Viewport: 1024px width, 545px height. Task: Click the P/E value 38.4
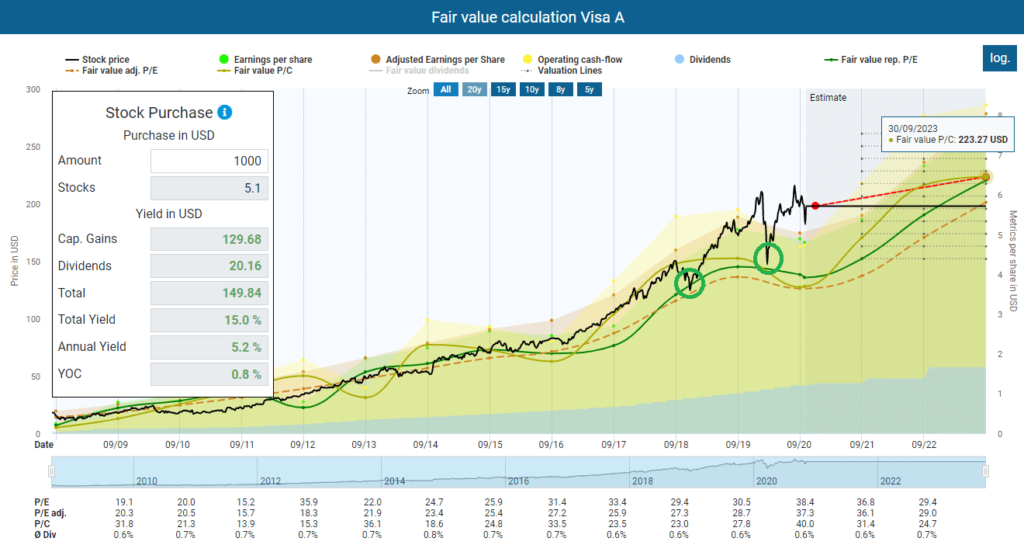click(x=805, y=502)
